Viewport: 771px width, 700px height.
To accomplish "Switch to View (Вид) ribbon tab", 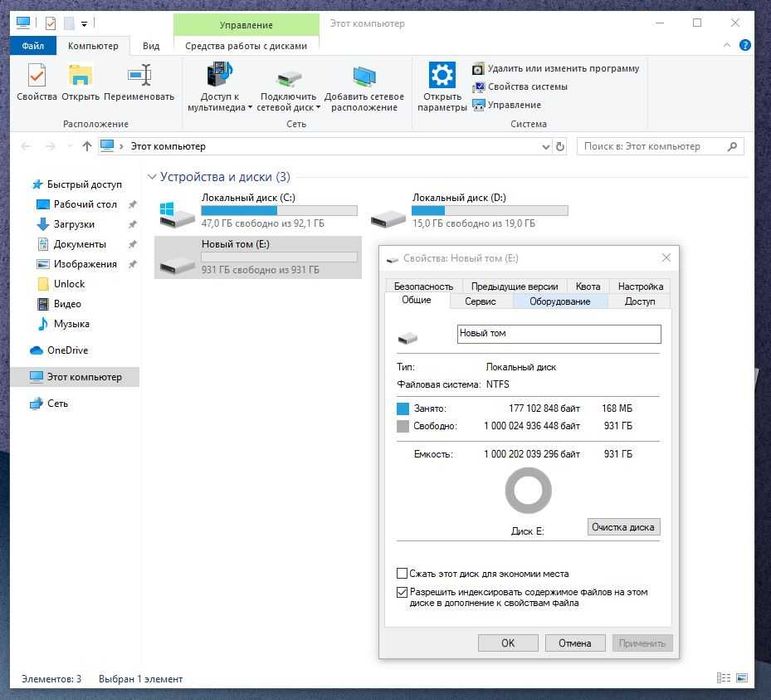I will tap(151, 46).
